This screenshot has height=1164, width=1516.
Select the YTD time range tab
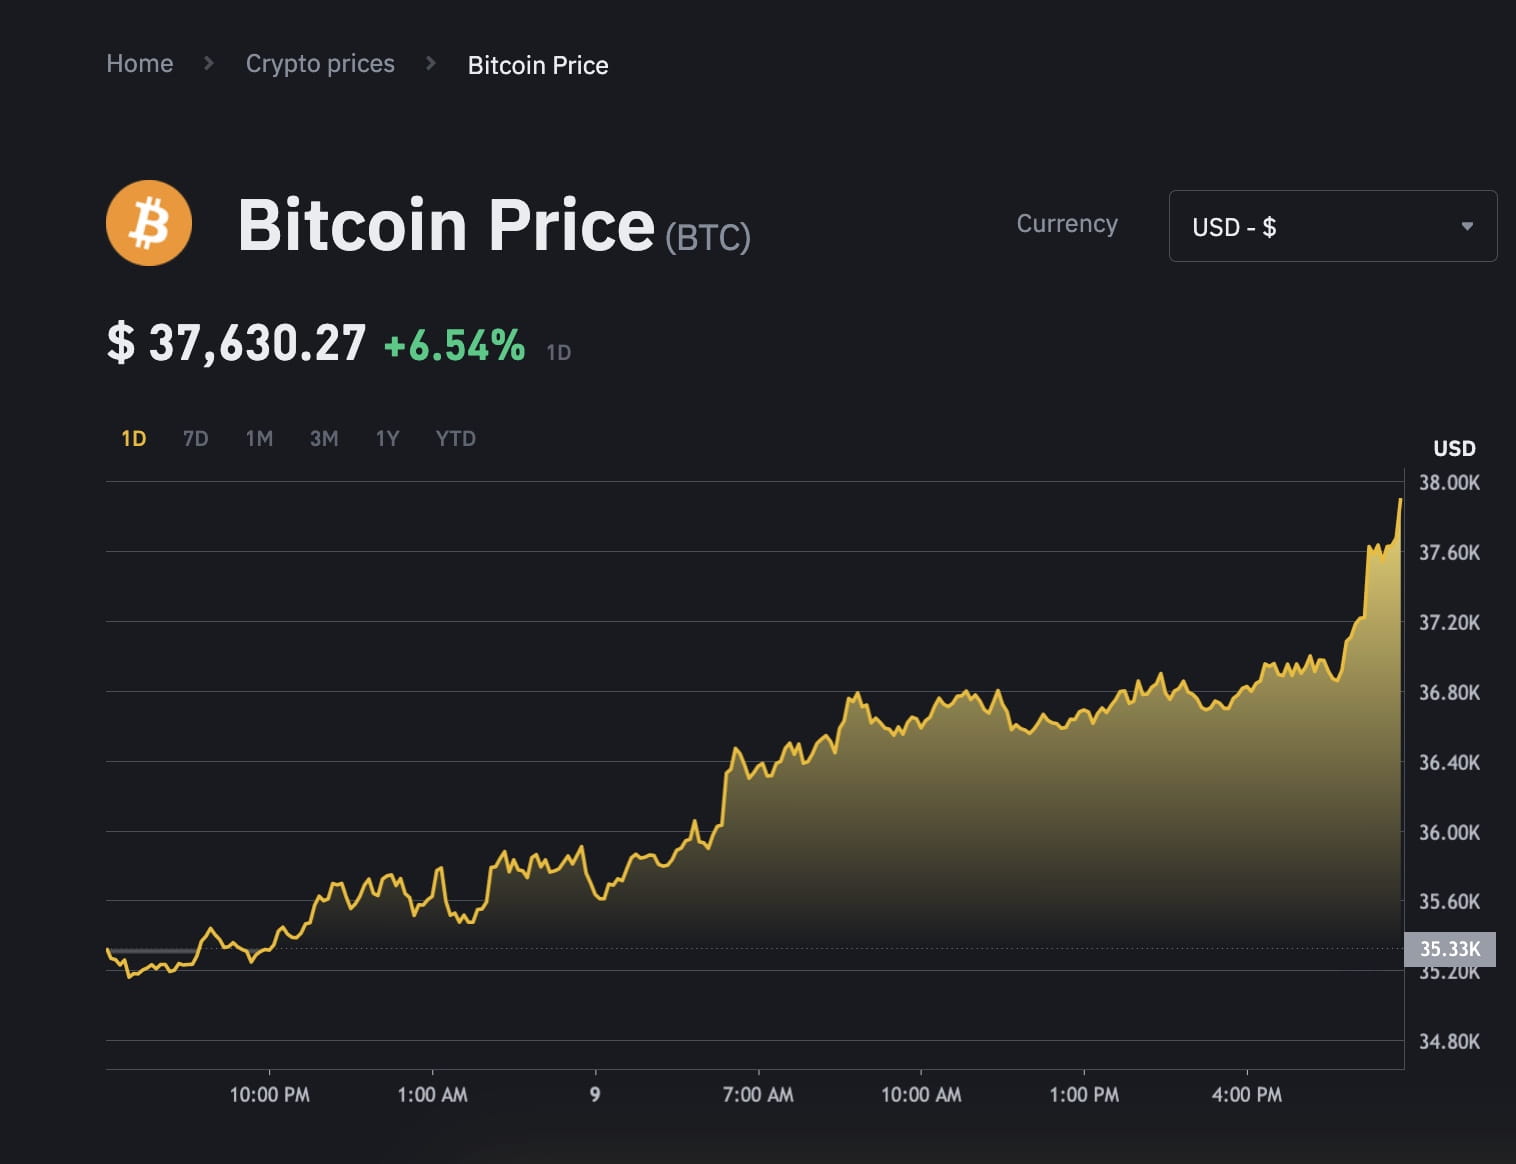(455, 438)
